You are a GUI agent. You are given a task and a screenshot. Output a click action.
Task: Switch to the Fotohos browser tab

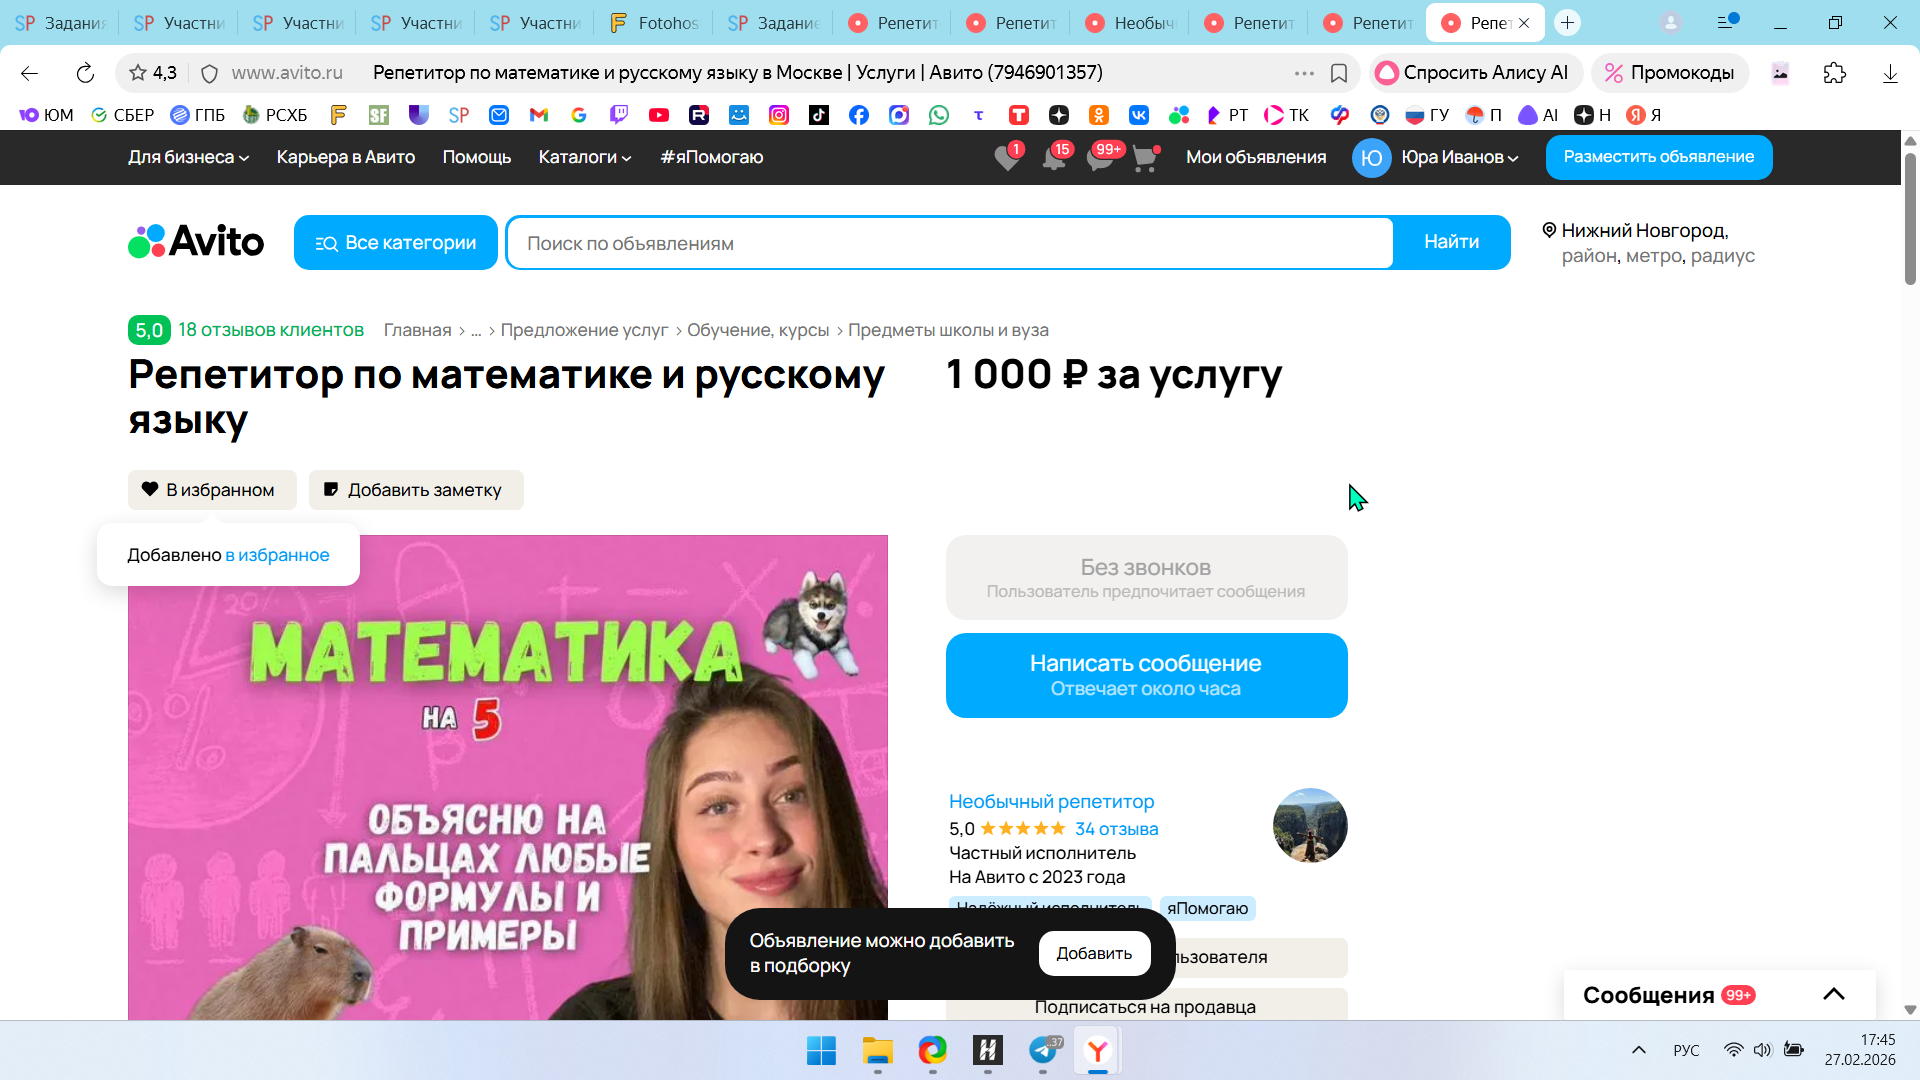[655, 23]
